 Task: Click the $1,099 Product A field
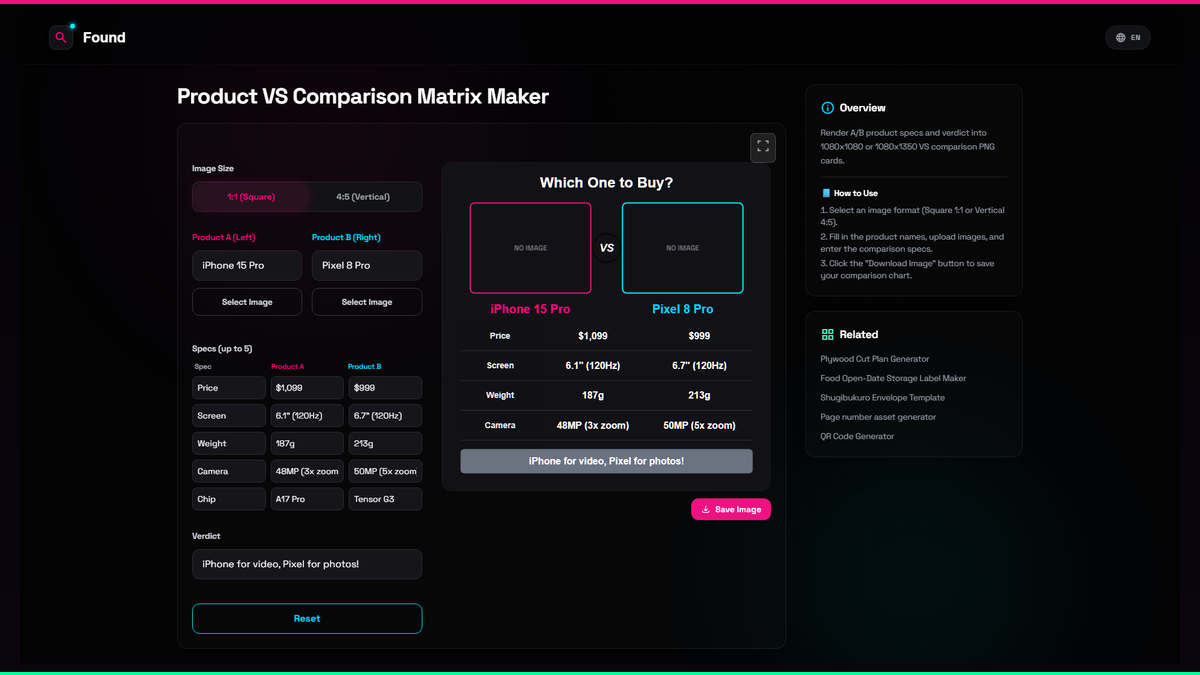point(307,388)
